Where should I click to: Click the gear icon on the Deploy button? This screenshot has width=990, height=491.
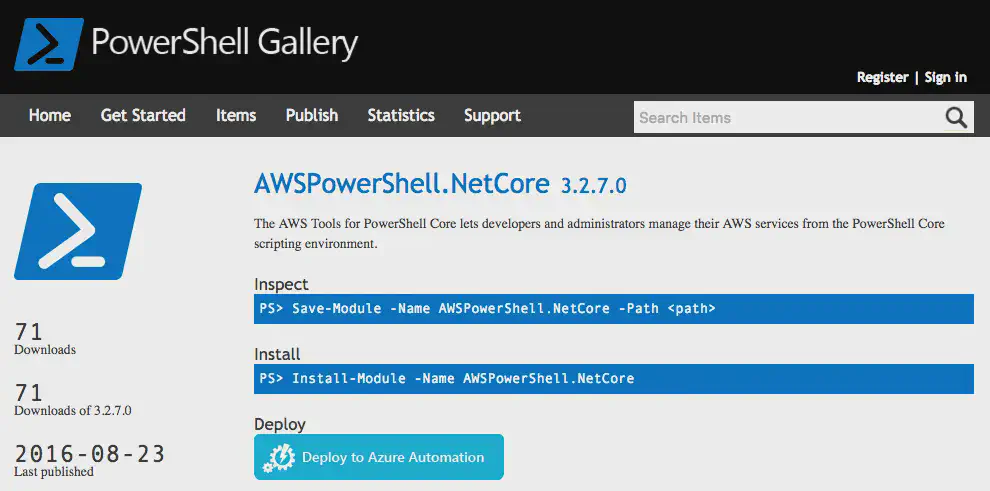click(278, 457)
